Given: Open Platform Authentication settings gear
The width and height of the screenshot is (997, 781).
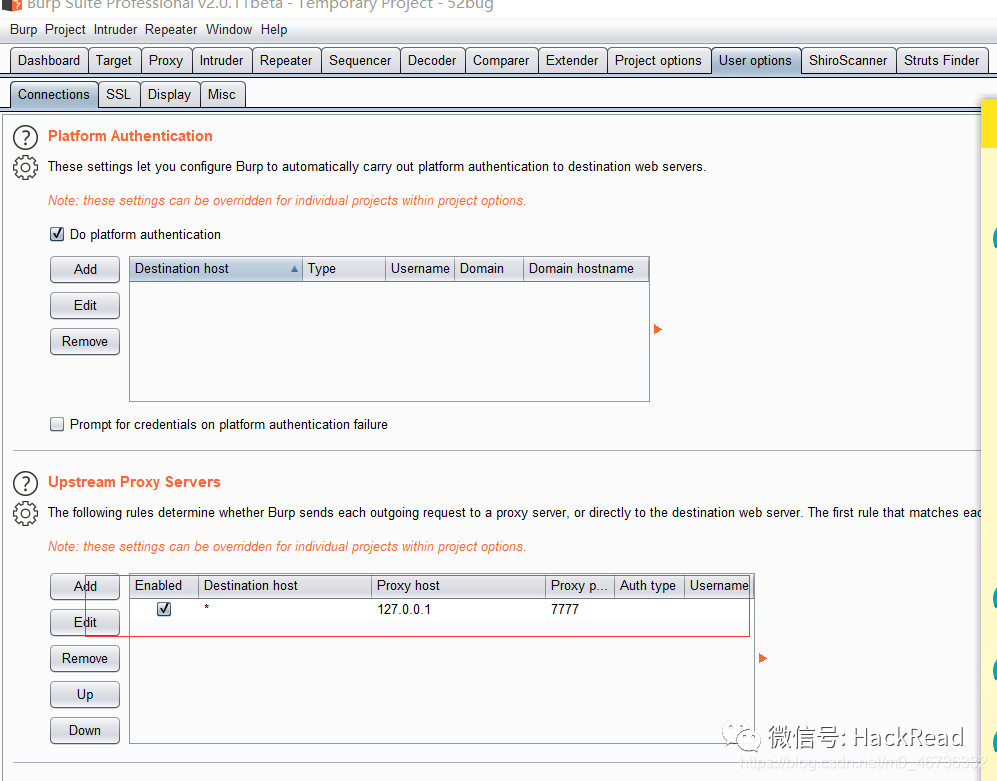Looking at the screenshot, I should [x=25, y=168].
